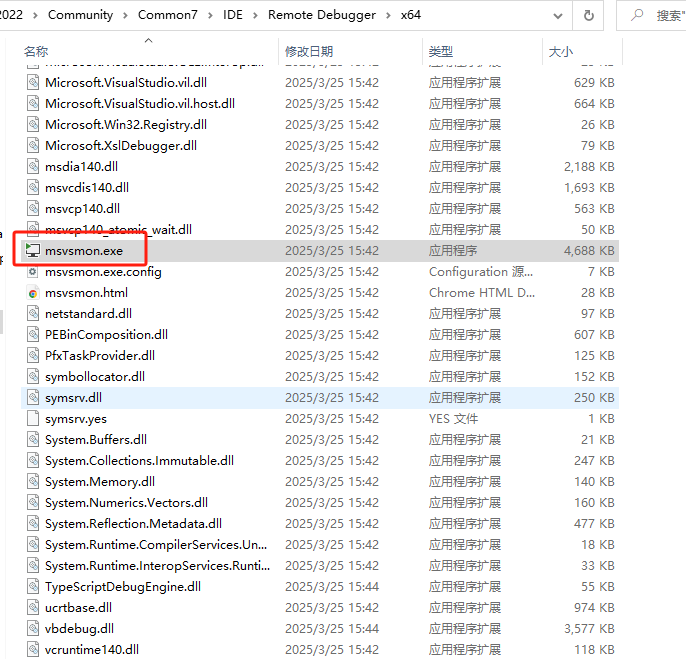This screenshot has height=659, width=686.
Task: Click the search magnifier icon
Action: pos(637,15)
